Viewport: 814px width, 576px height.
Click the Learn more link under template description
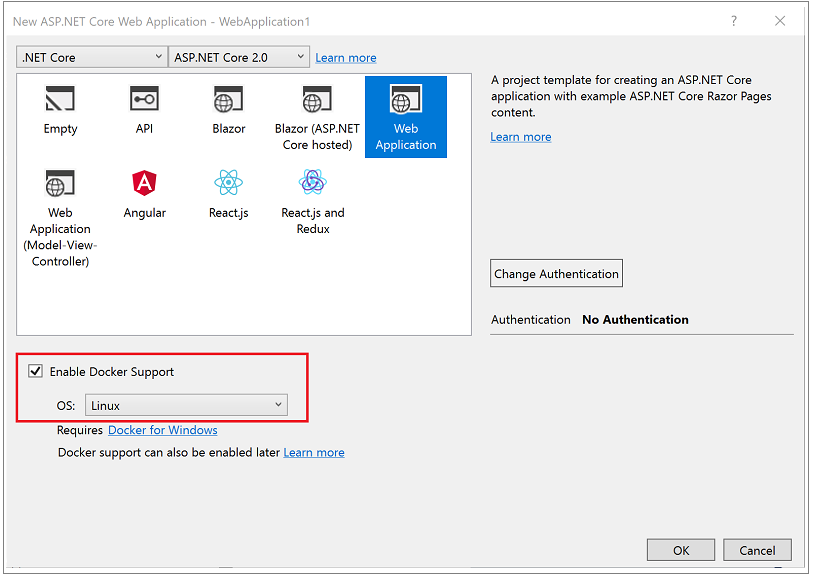[x=520, y=136]
